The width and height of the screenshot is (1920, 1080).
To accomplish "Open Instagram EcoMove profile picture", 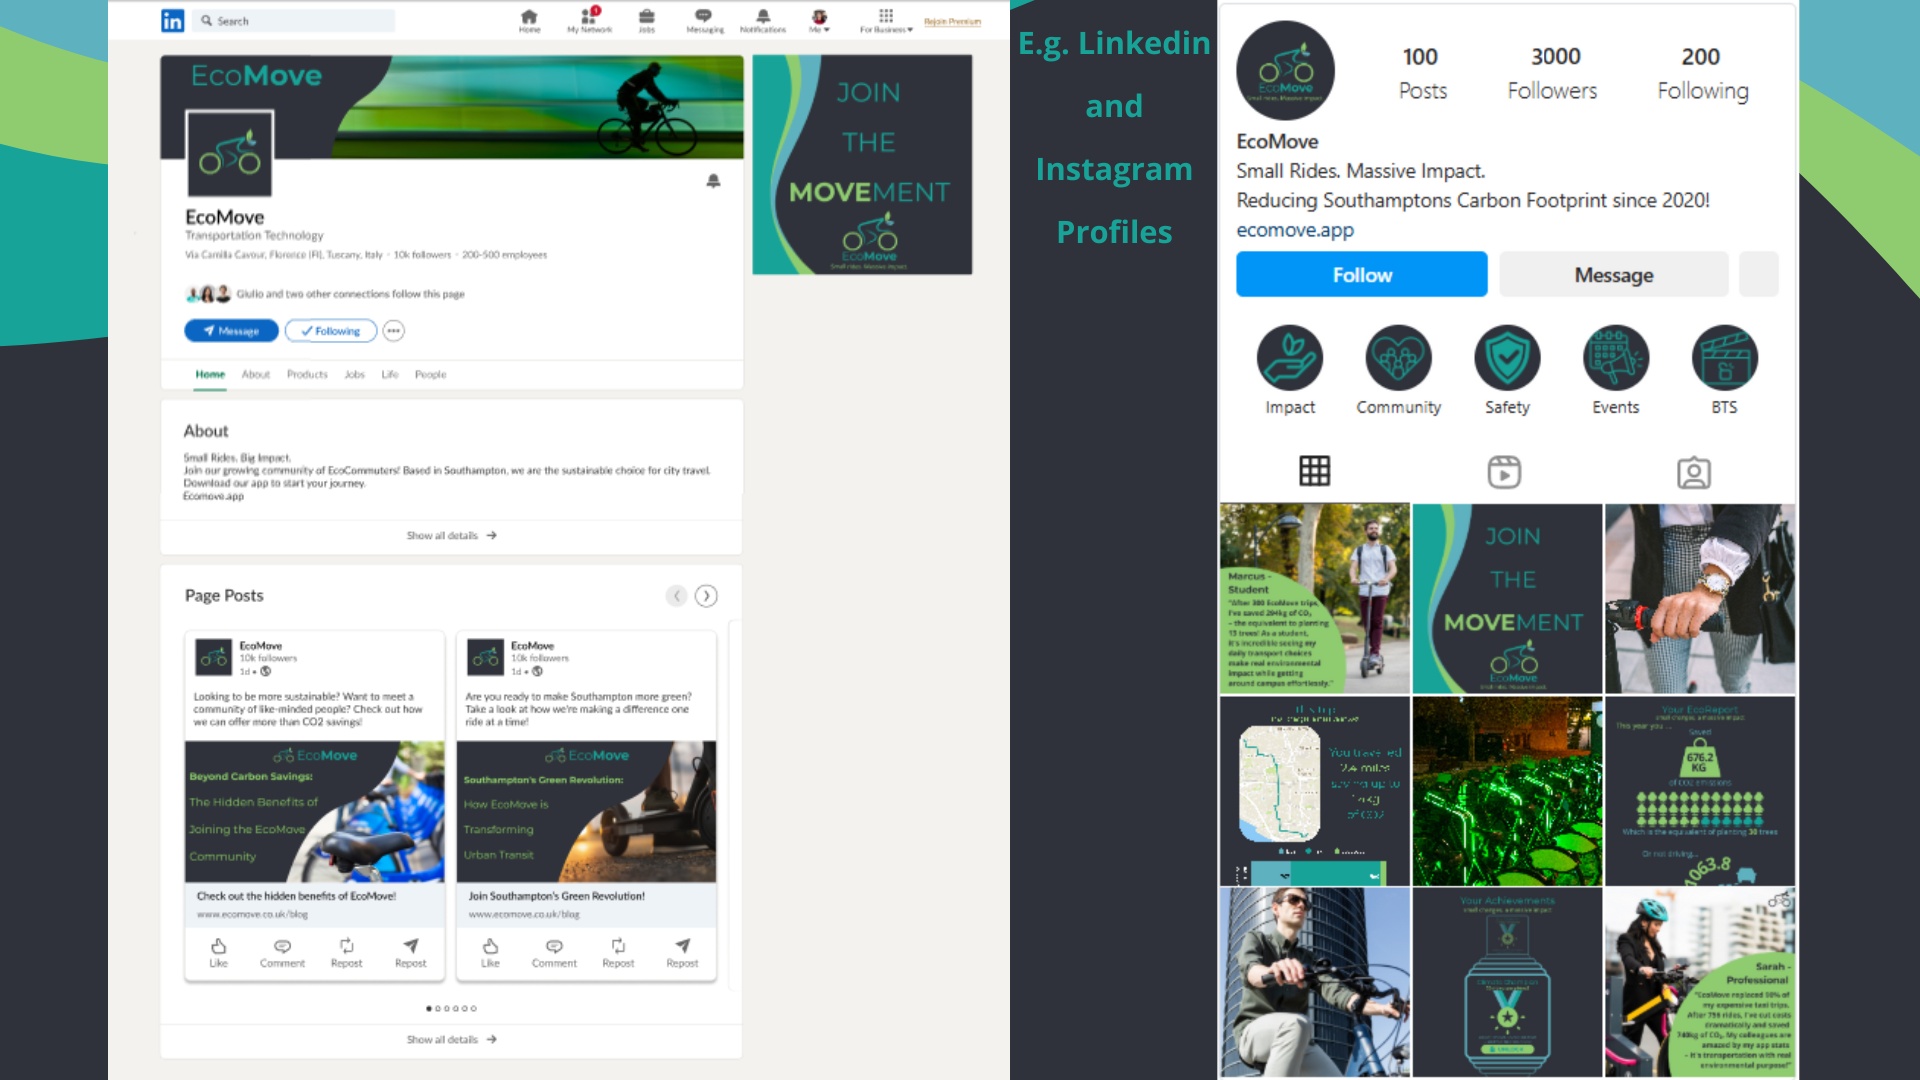I will click(1286, 71).
